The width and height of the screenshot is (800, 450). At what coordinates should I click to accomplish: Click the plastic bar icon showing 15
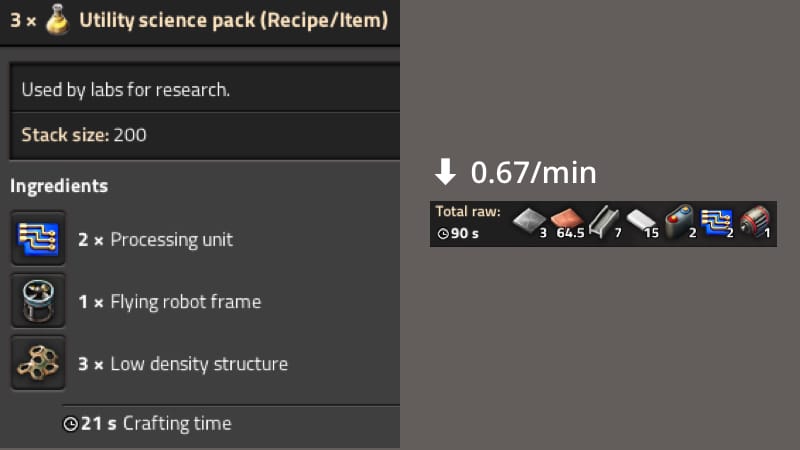click(640, 223)
